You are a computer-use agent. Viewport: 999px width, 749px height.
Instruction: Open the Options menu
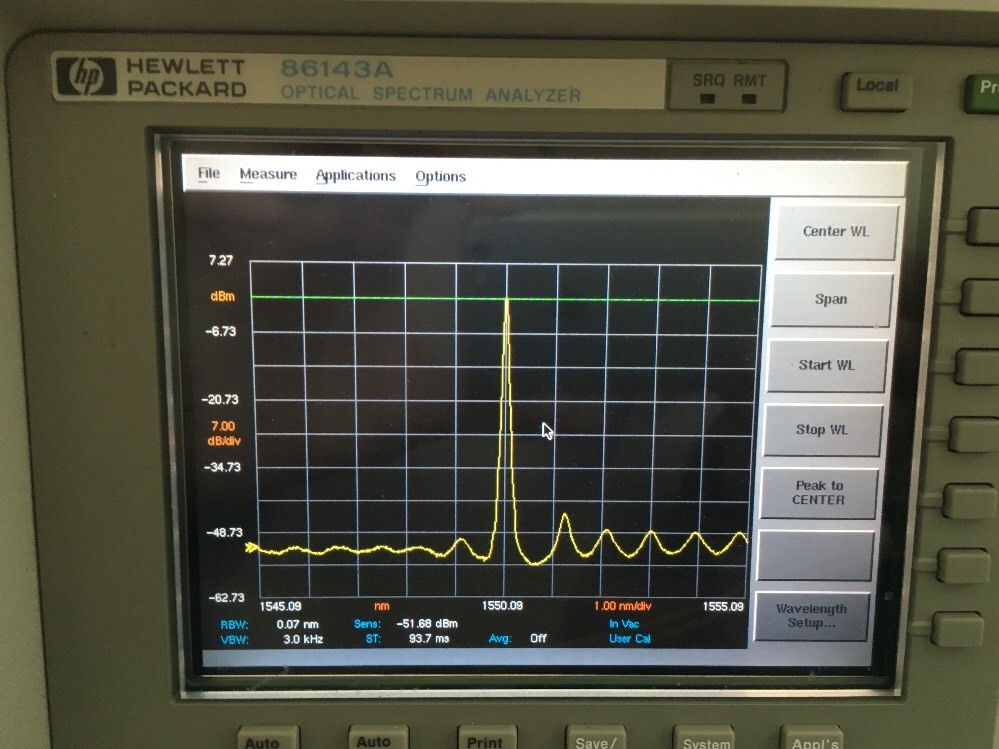pos(440,176)
